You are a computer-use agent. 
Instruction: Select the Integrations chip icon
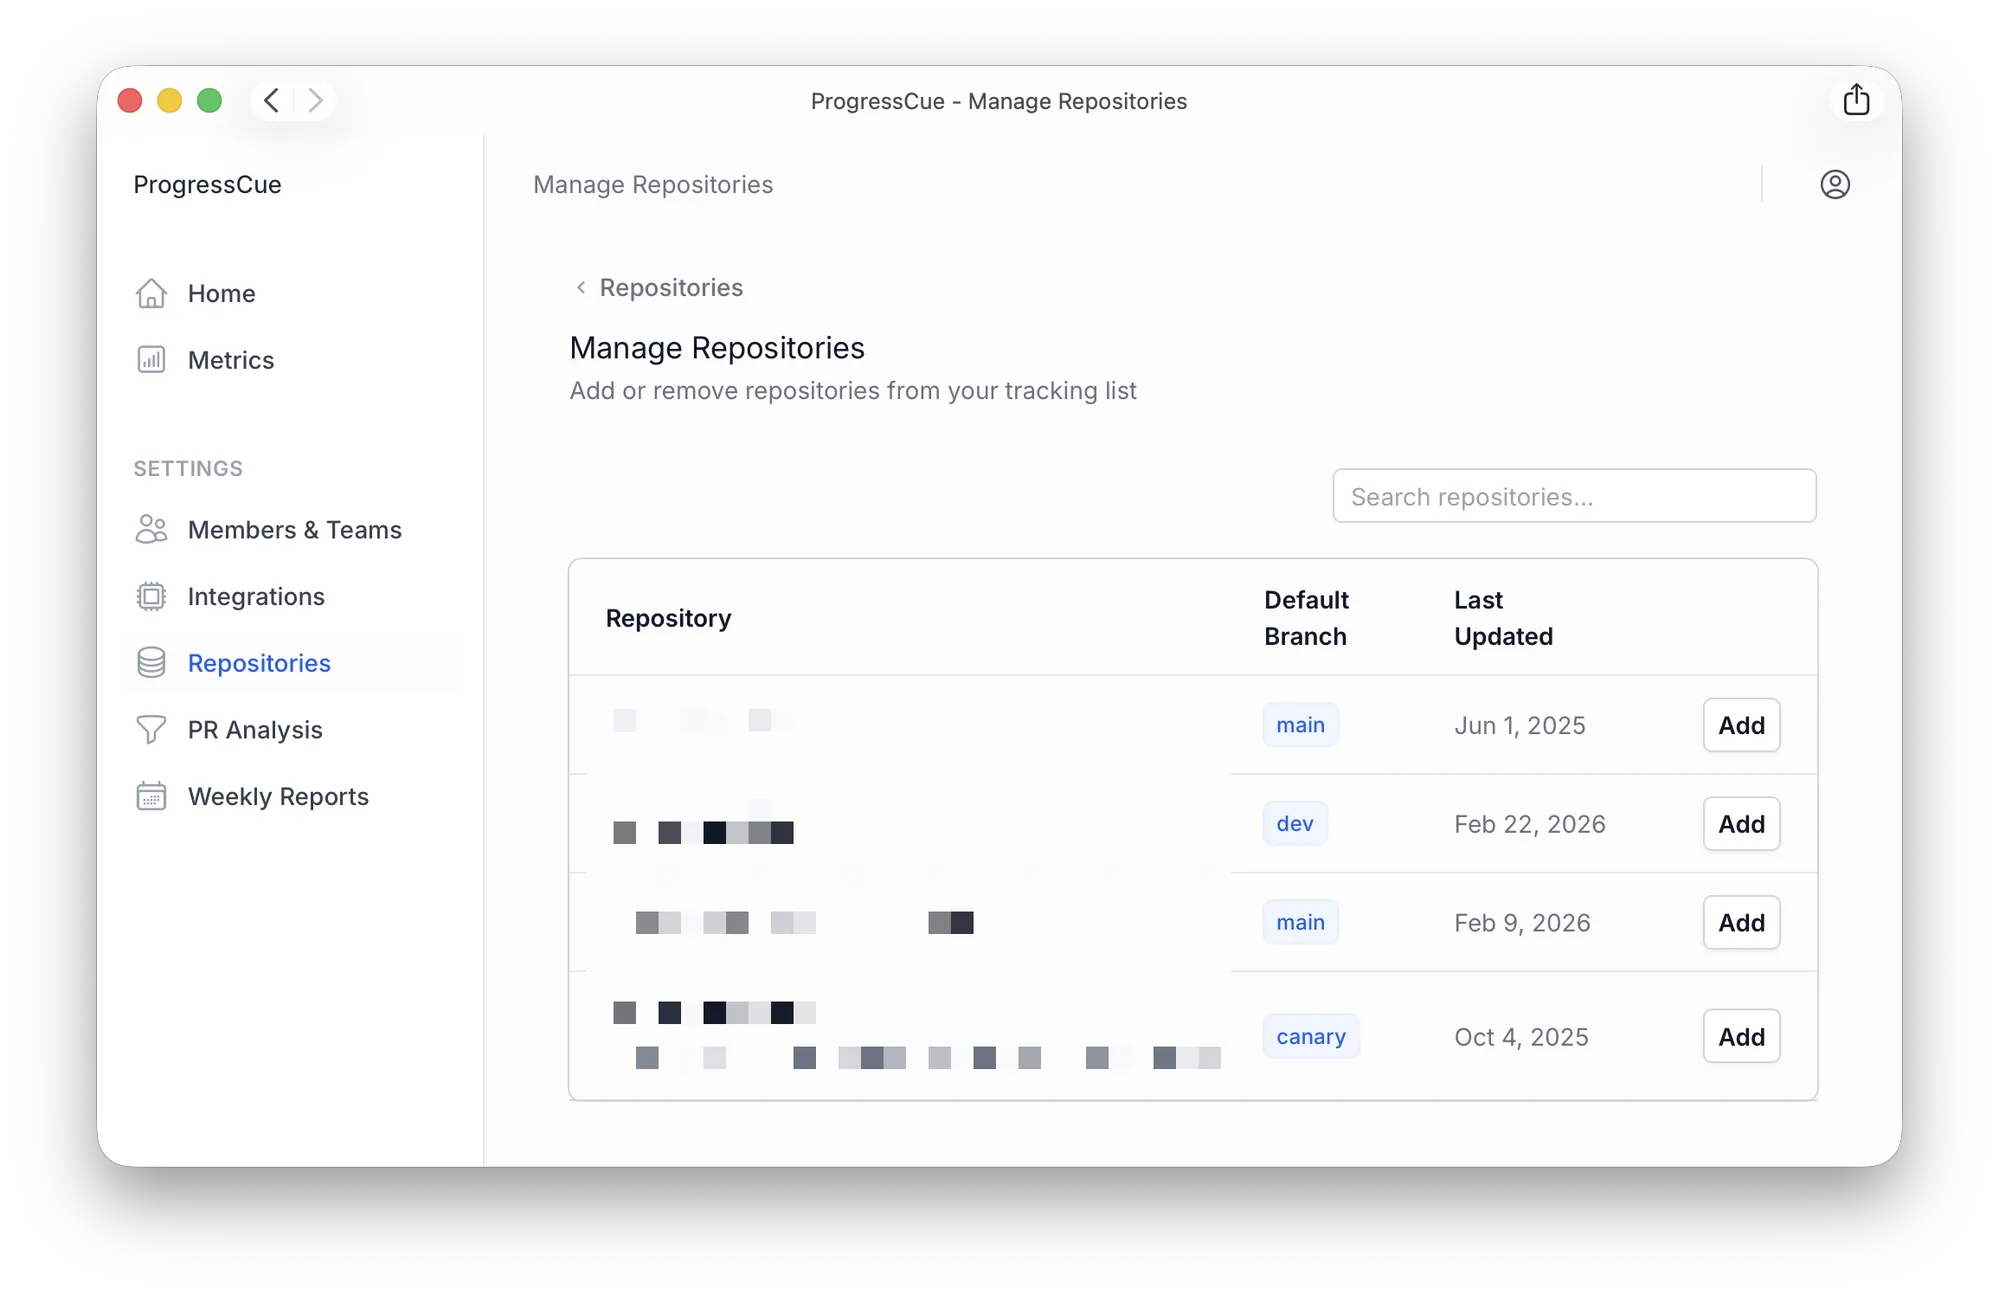point(150,596)
